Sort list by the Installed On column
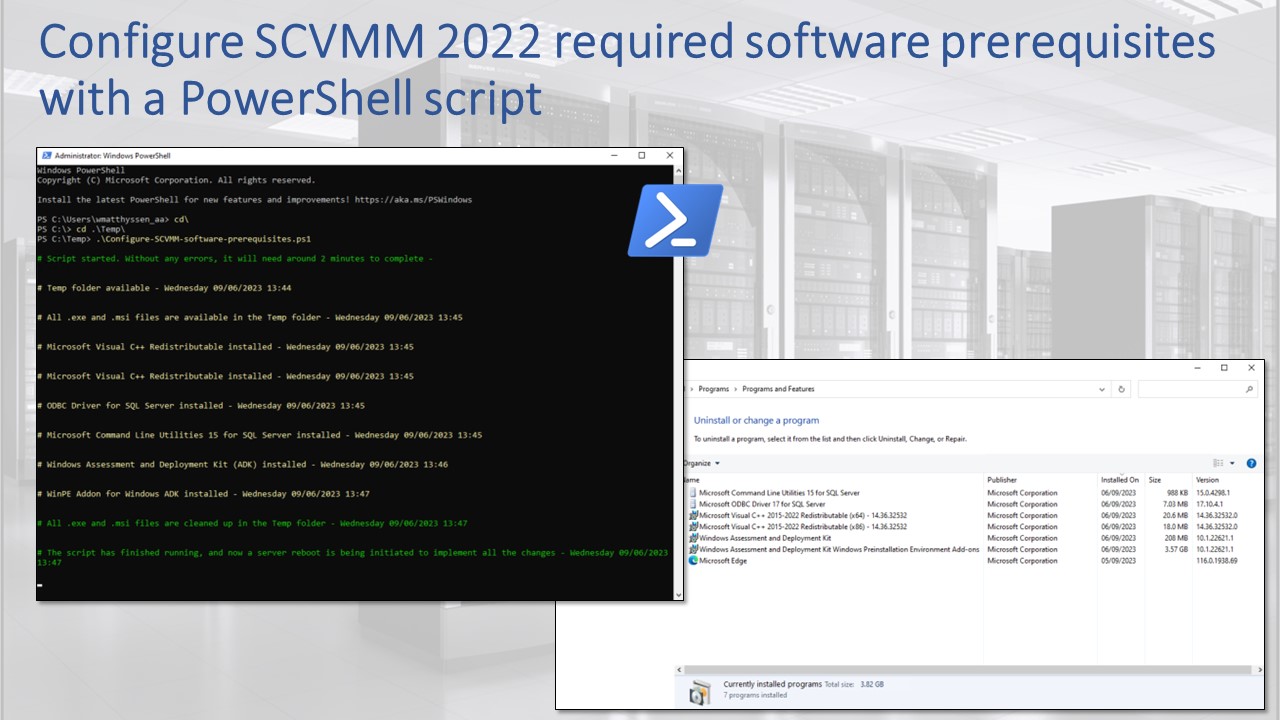The width and height of the screenshot is (1280, 720). pos(1119,480)
